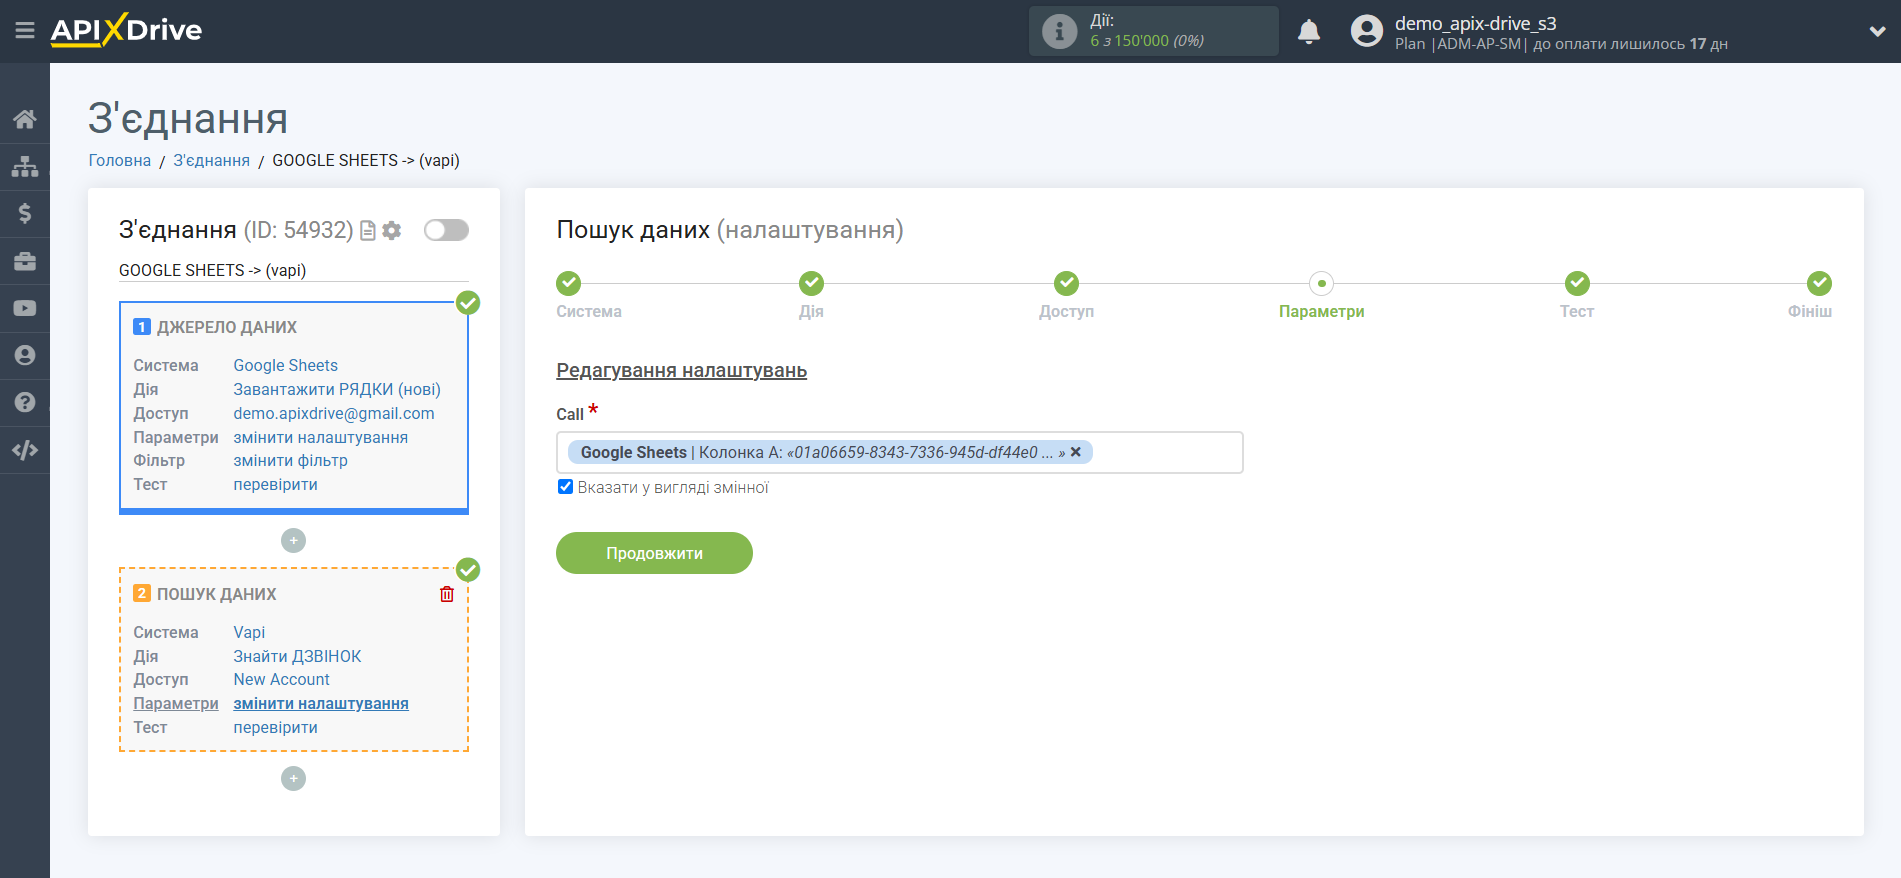Click the Параметри label in data search block
Image resolution: width=1901 pixels, height=878 pixels.
point(176,703)
